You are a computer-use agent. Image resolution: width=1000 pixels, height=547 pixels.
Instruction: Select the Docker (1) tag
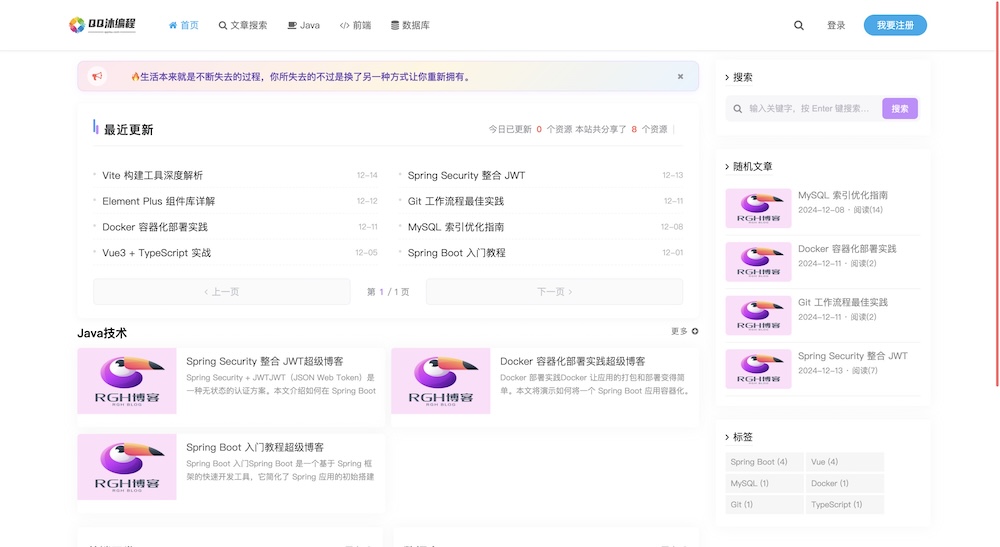tap(844, 483)
